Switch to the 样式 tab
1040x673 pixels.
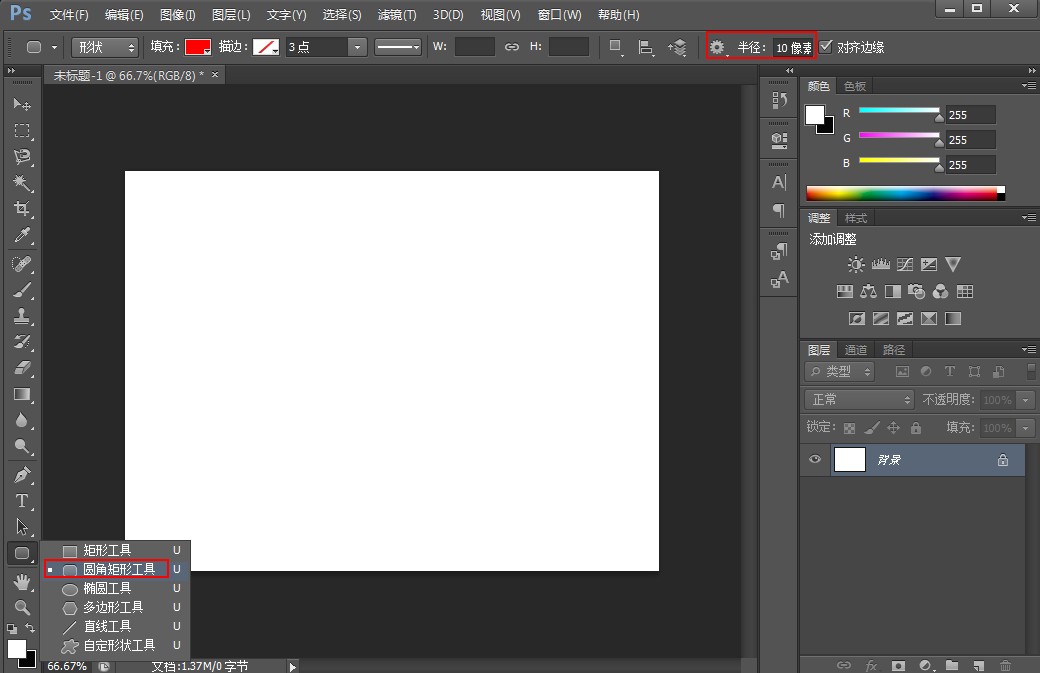tap(856, 218)
